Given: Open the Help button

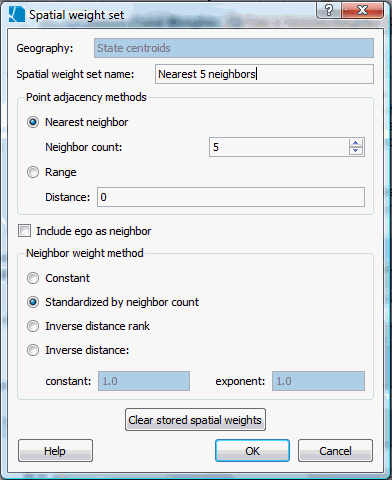Looking at the screenshot, I should [55, 451].
